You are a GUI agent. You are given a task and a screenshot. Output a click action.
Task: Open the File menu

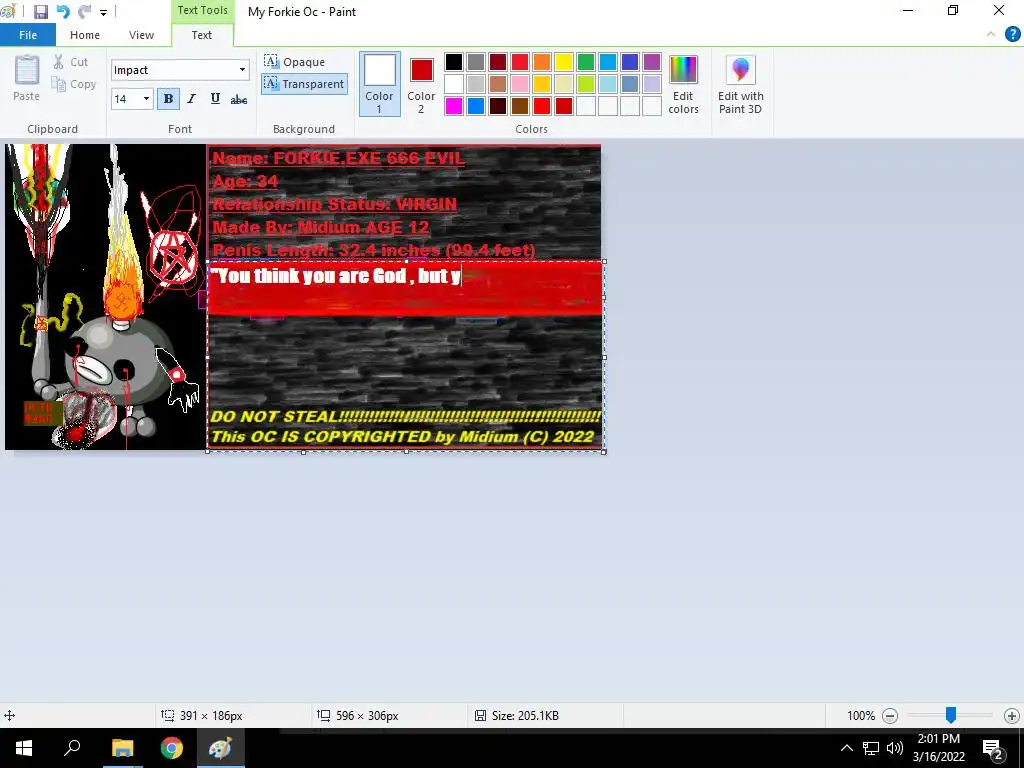click(27, 35)
